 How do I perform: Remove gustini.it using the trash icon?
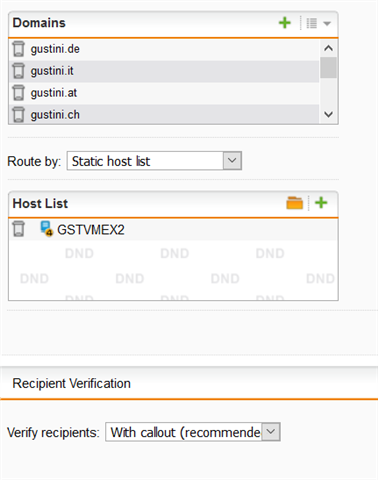pyautogui.click(x=19, y=71)
